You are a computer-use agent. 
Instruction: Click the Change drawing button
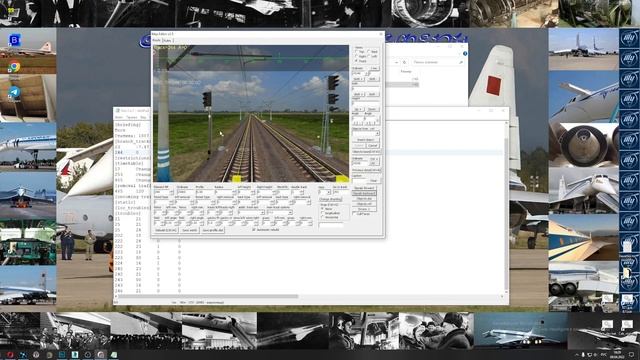pos(330,199)
